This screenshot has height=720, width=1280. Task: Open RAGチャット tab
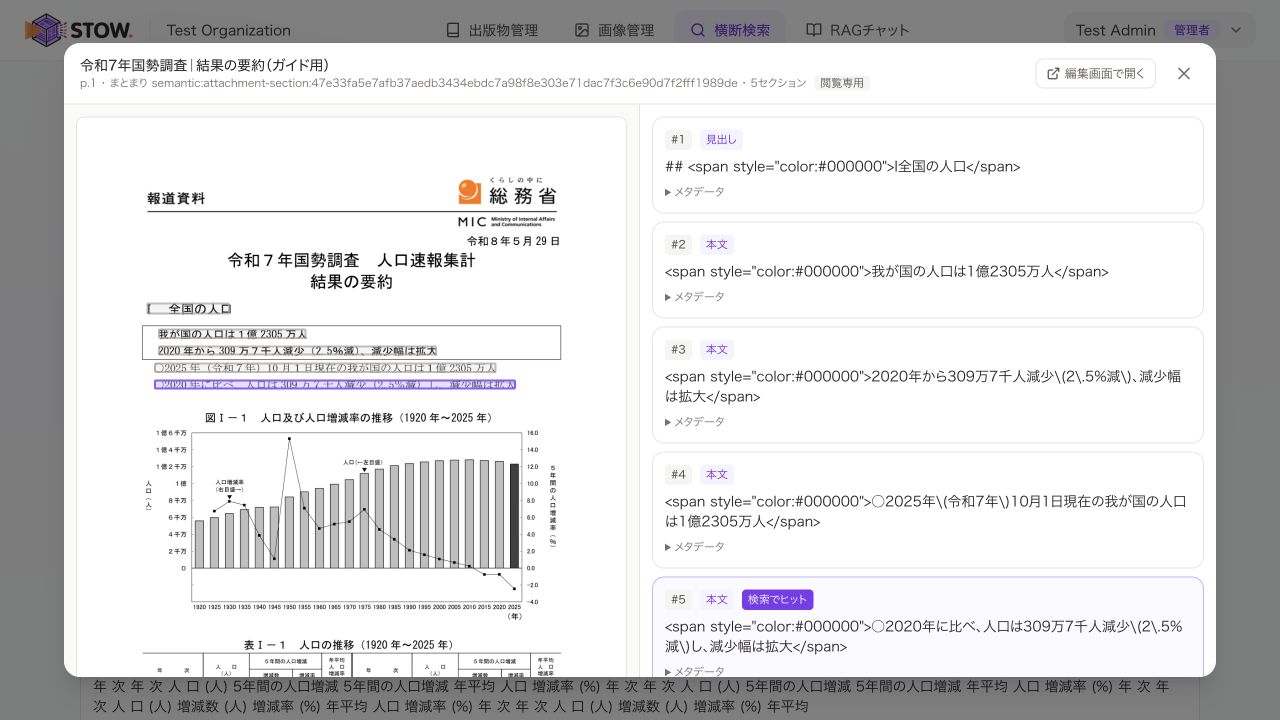click(858, 30)
